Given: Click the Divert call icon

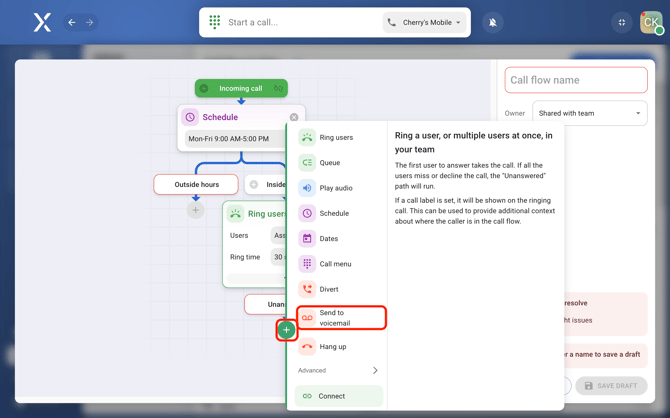Looking at the screenshot, I should pyautogui.click(x=307, y=290).
